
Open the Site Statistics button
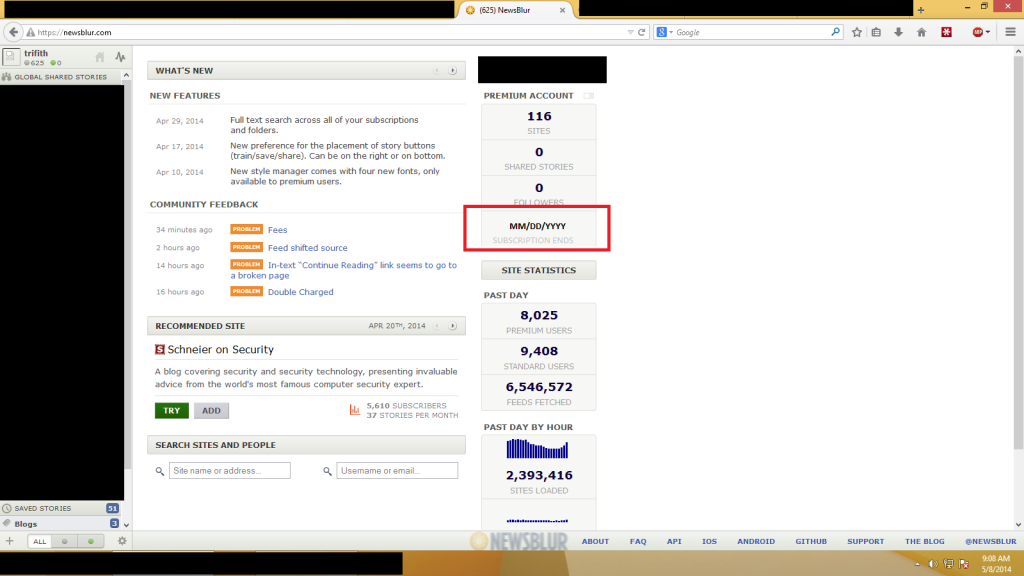click(539, 270)
